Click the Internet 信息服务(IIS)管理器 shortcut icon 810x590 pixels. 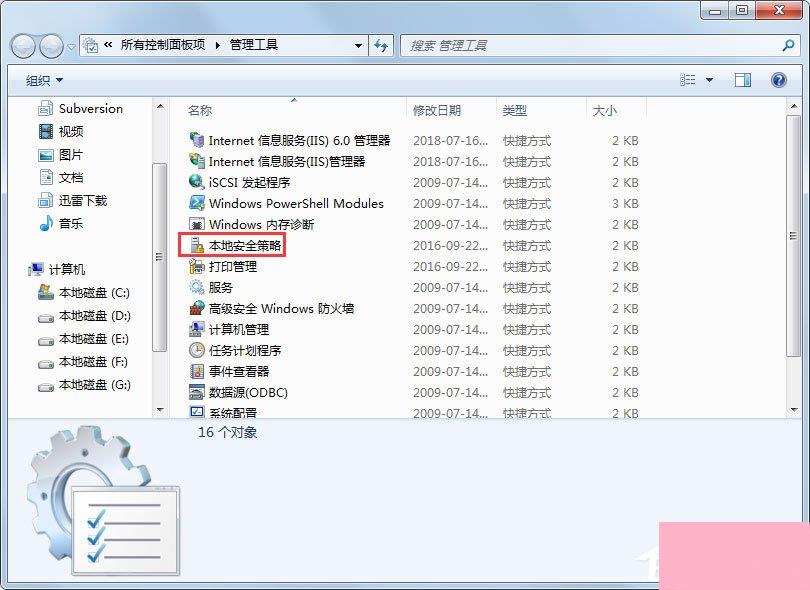pos(196,161)
